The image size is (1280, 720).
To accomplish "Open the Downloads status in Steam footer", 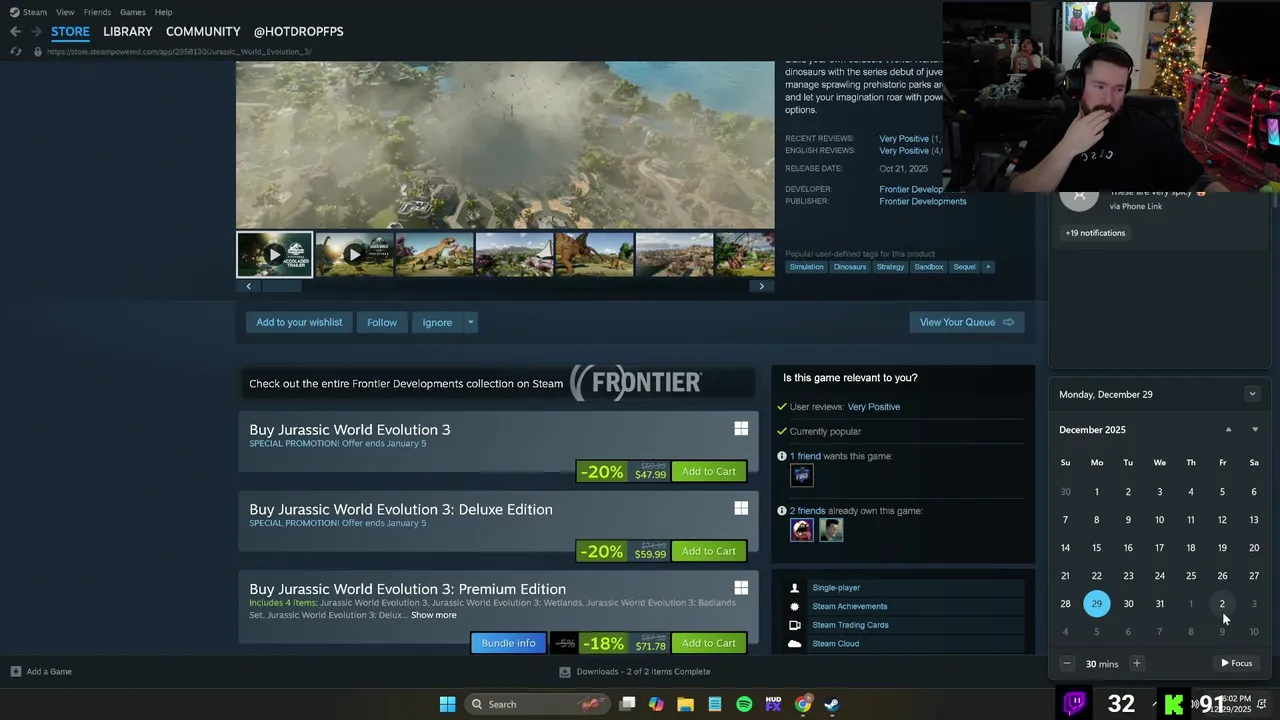I will coord(634,672).
